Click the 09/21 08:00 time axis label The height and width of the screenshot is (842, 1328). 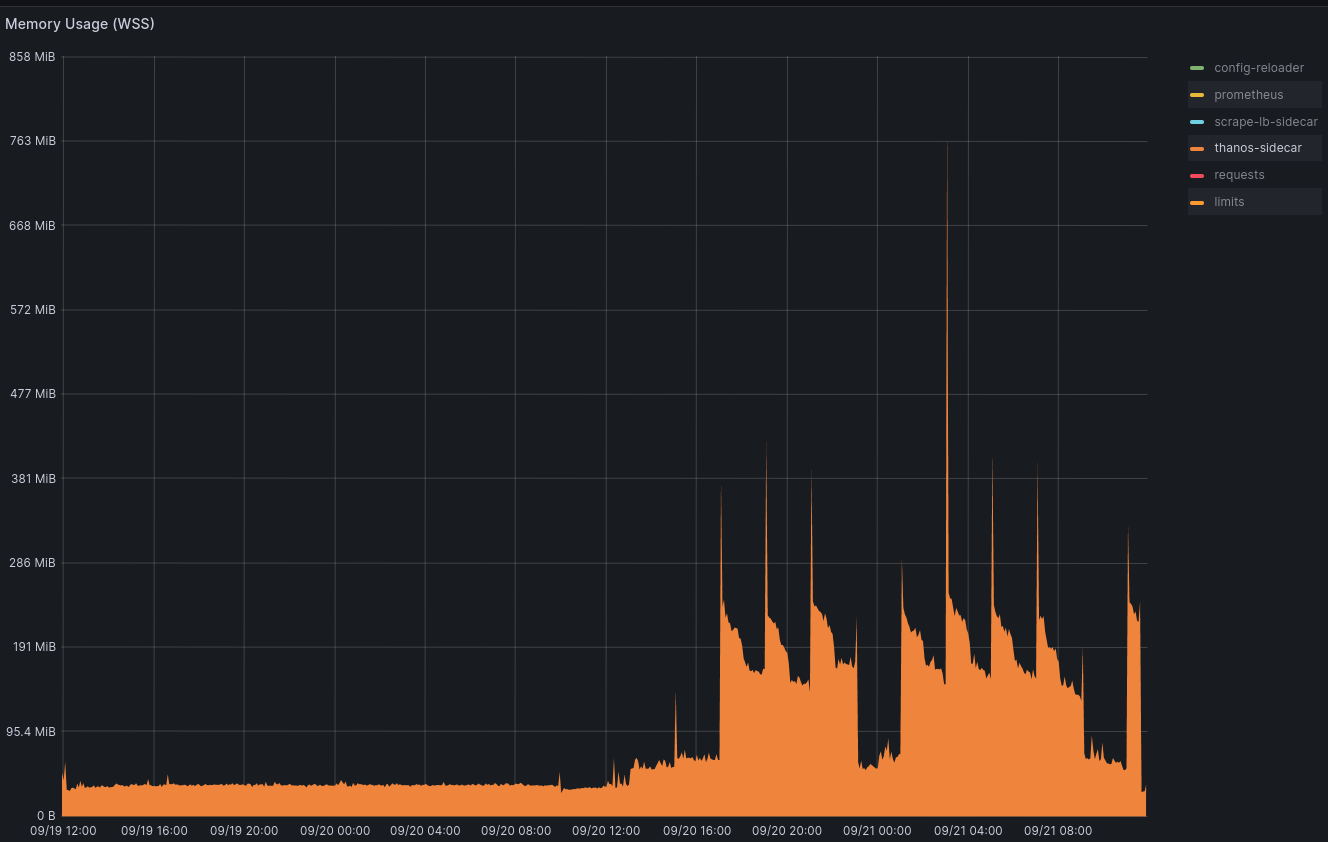pyautogui.click(x=1058, y=830)
